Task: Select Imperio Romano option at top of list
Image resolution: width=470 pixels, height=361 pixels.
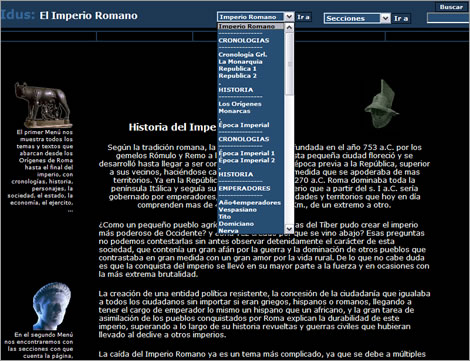Action: pyautogui.click(x=251, y=26)
